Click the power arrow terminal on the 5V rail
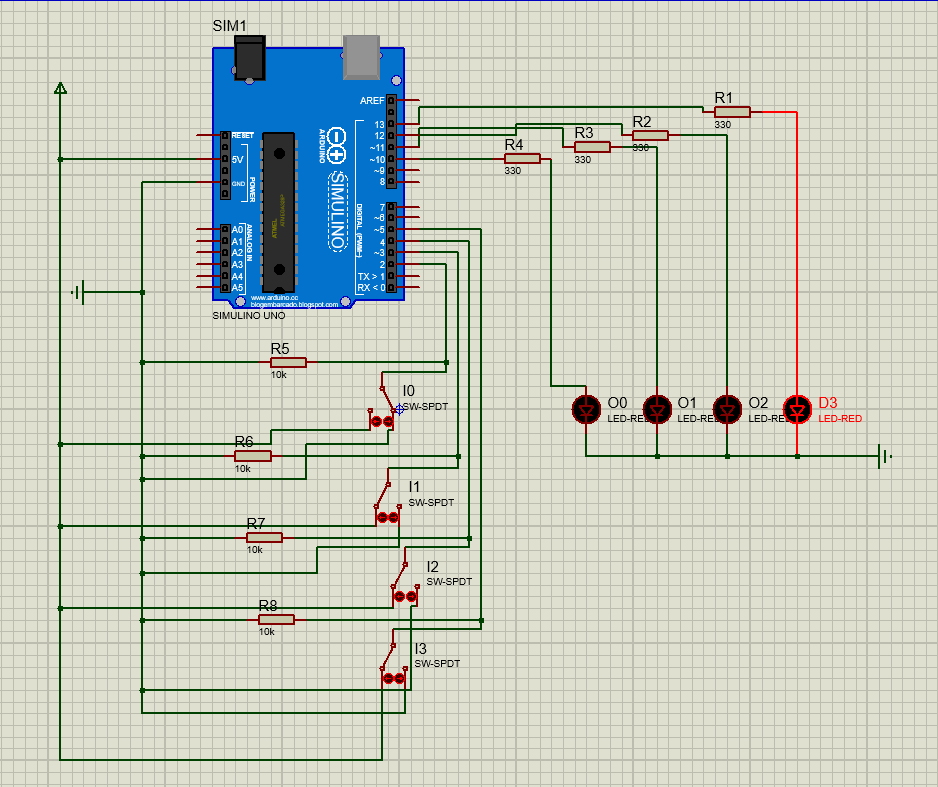The width and height of the screenshot is (938, 787). (x=60, y=89)
